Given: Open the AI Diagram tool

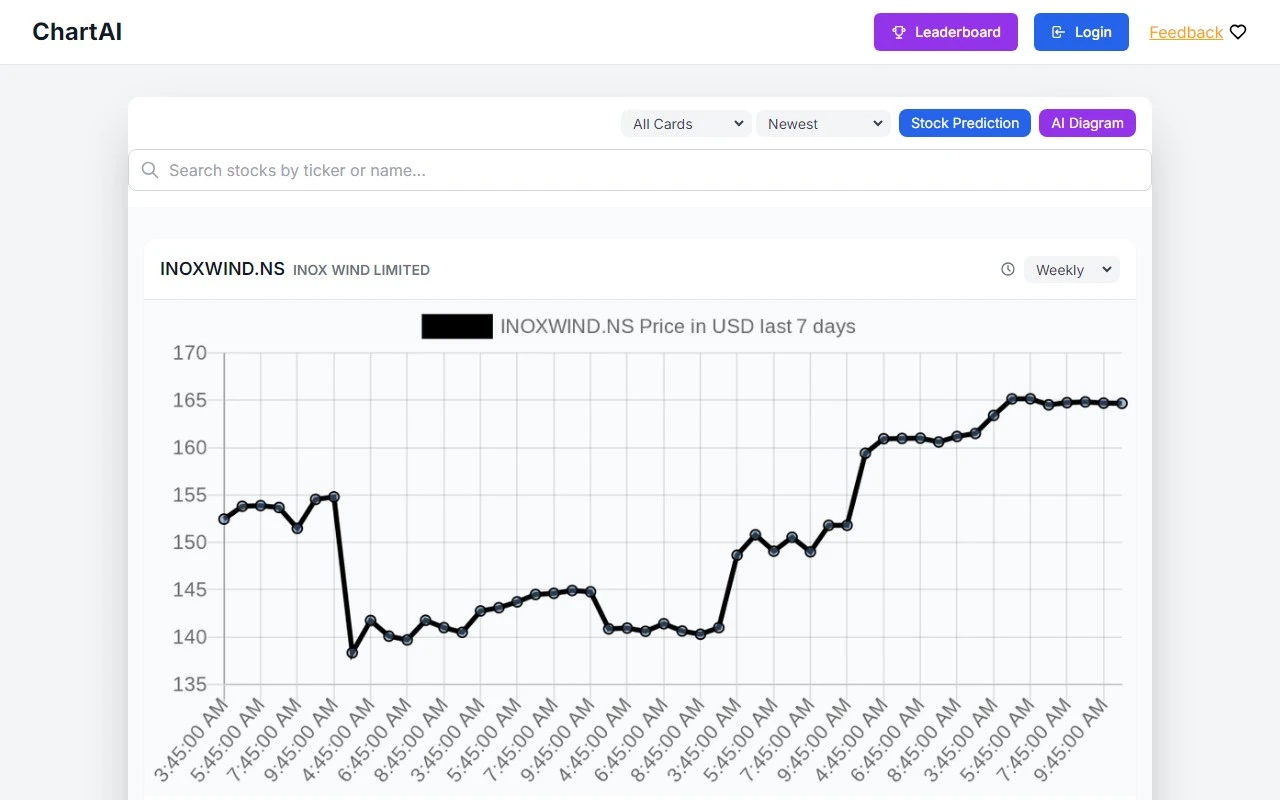Looking at the screenshot, I should coord(1087,123).
